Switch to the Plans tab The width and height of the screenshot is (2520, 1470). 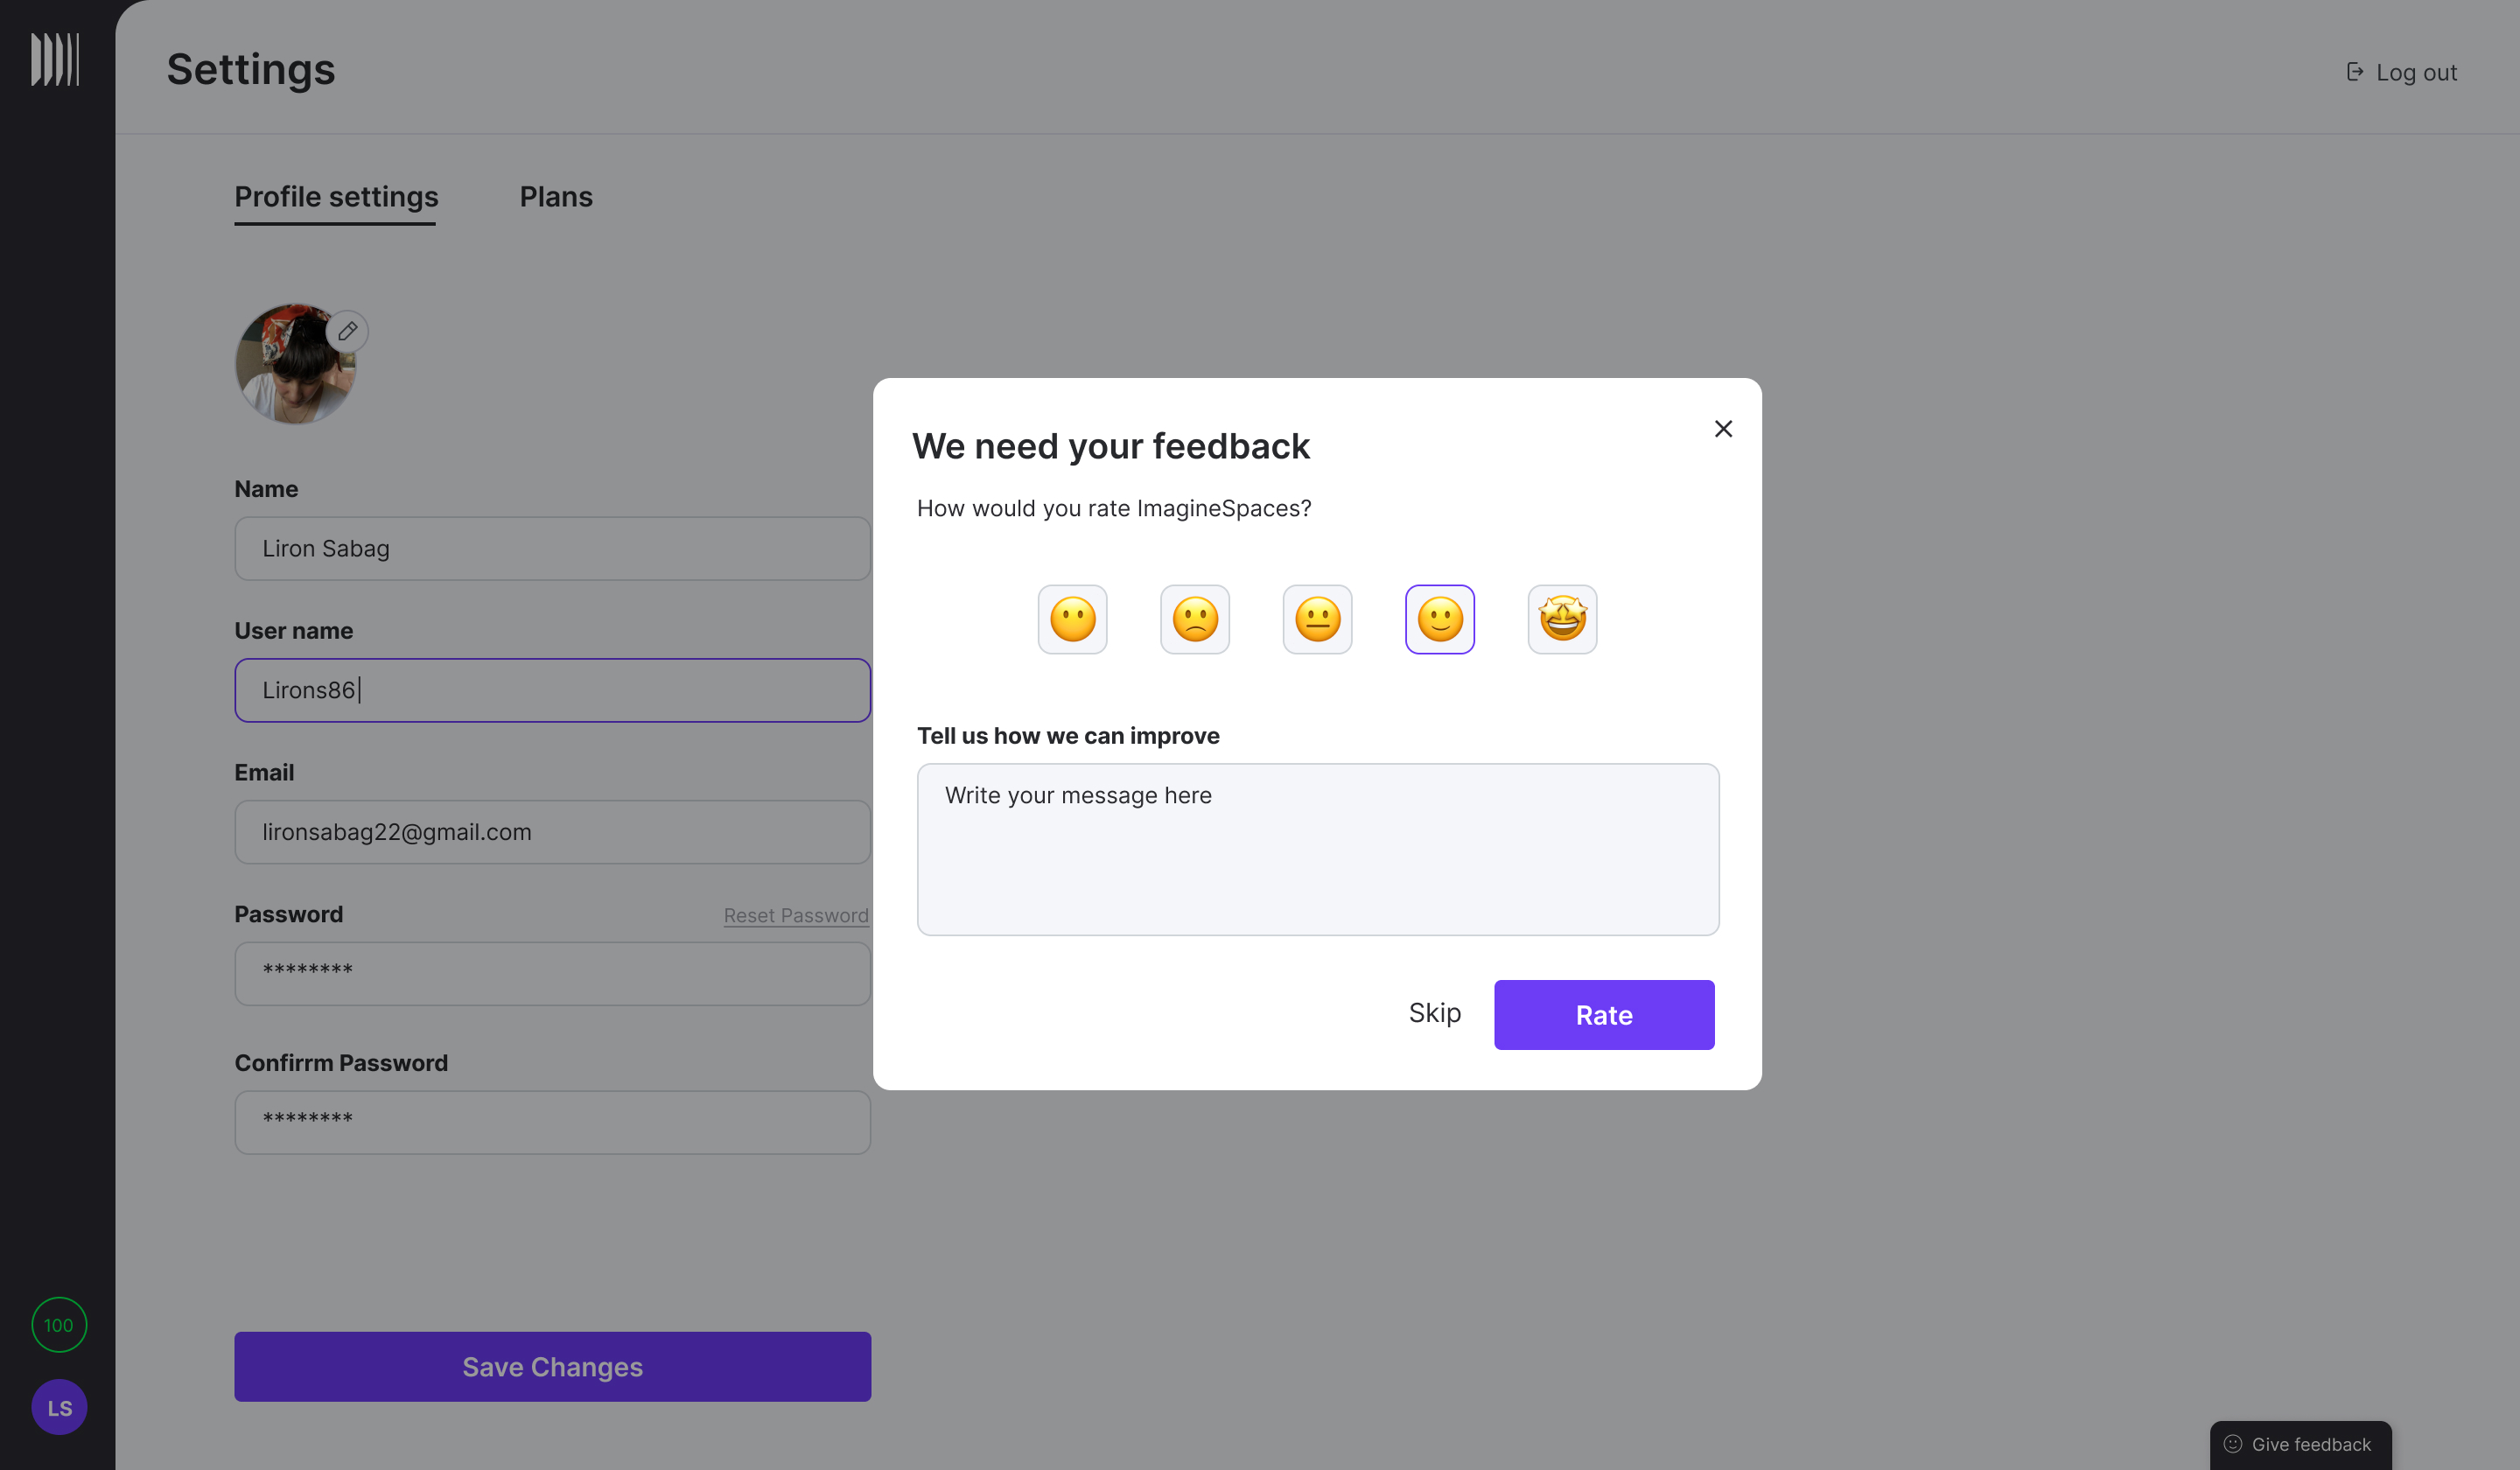556,197
